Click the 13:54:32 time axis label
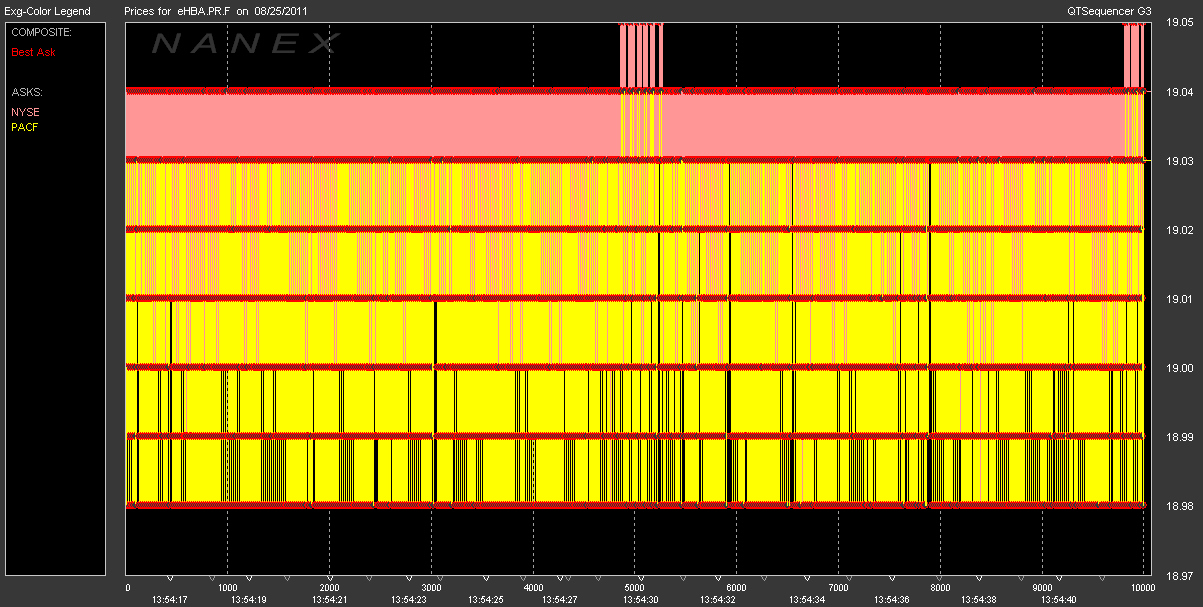 717,600
